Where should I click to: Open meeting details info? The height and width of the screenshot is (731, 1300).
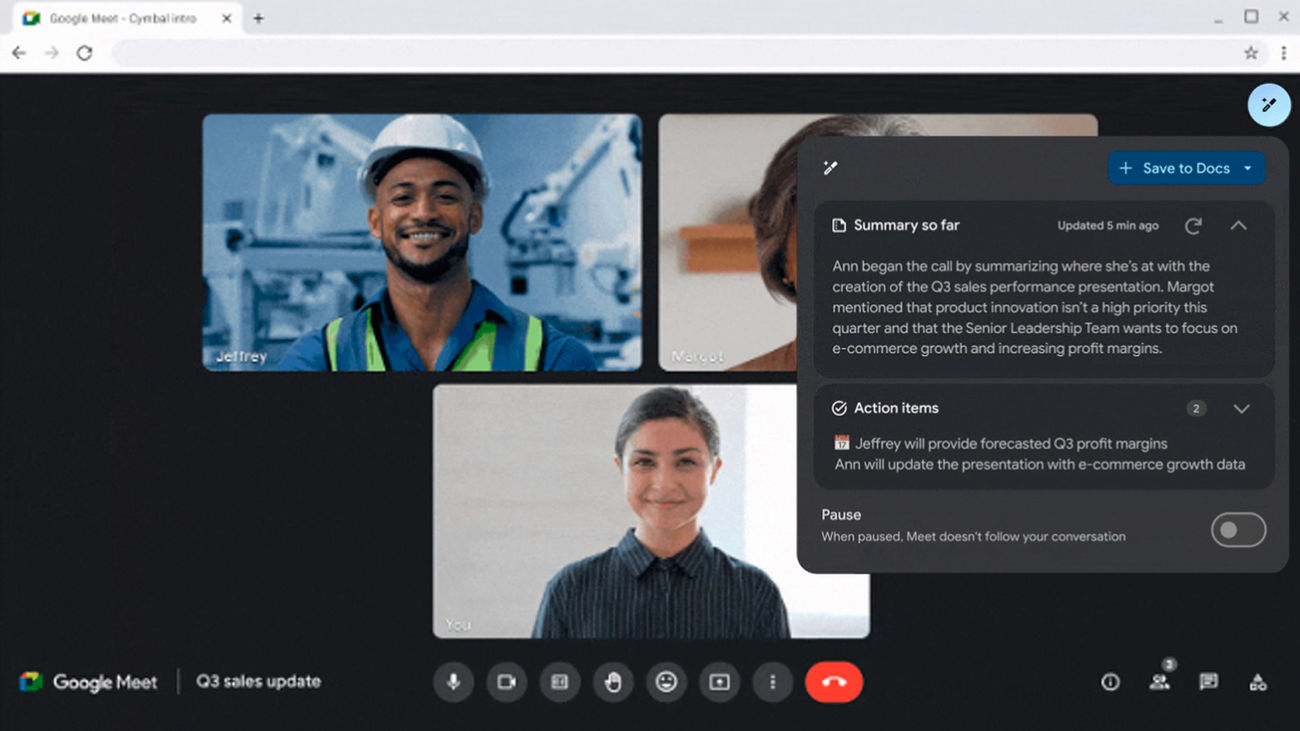1110,682
